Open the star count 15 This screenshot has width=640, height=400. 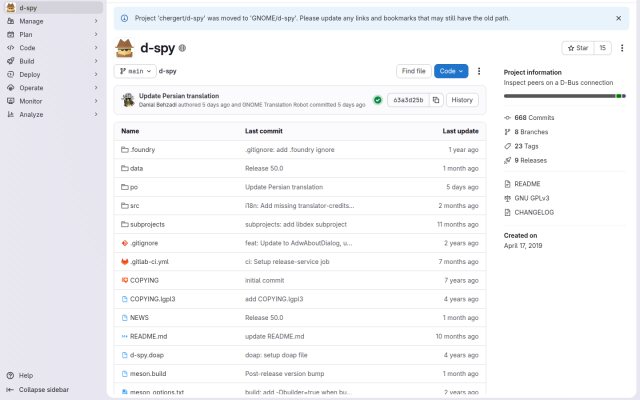coord(602,48)
